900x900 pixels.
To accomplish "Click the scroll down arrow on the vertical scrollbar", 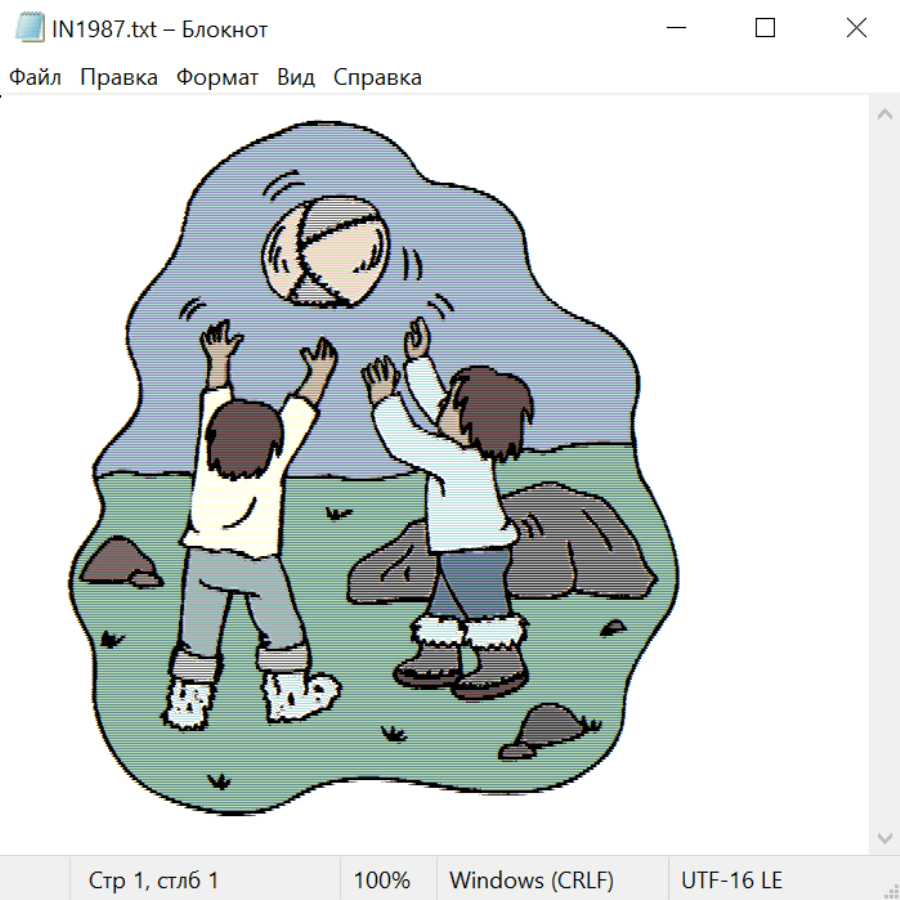I will tap(884, 837).
